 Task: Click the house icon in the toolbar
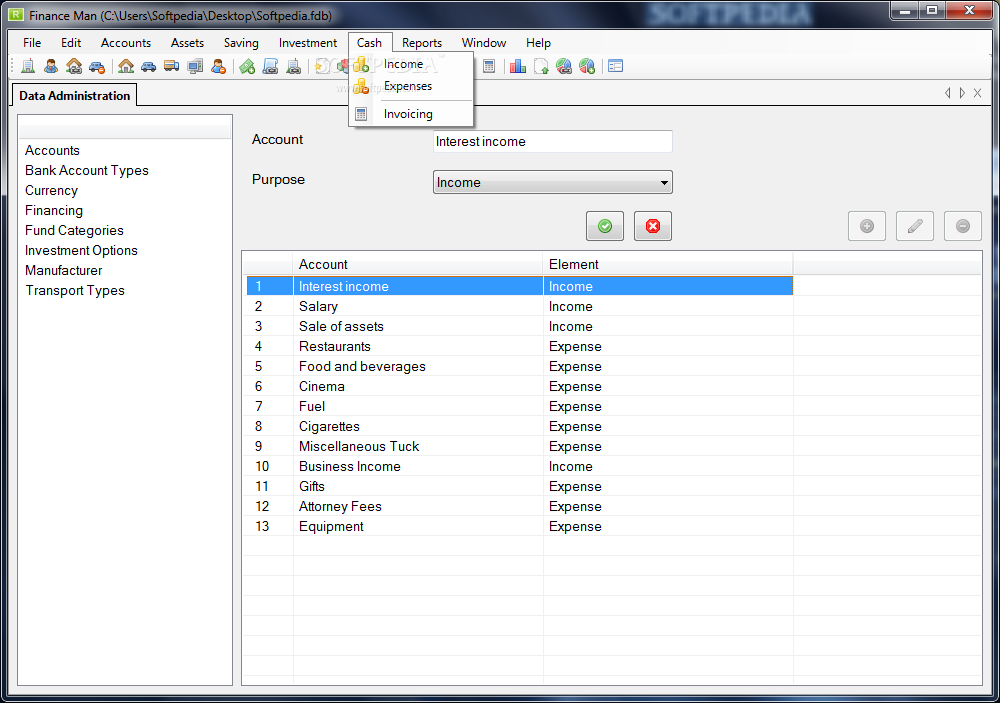125,66
